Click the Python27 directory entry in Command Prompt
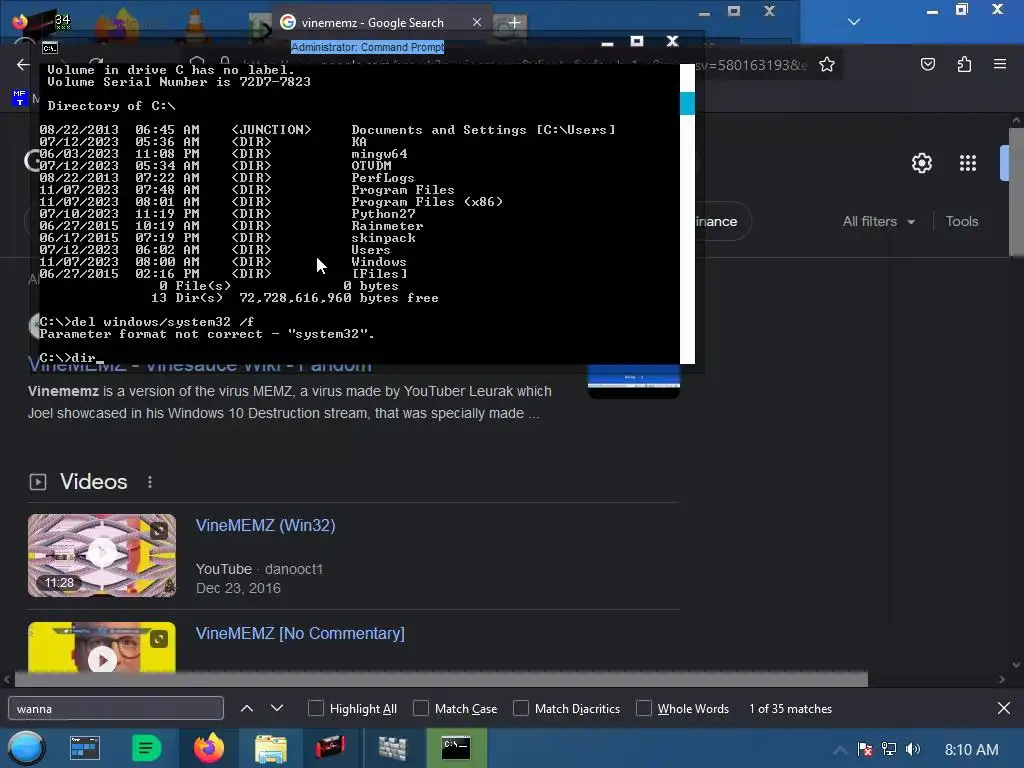1024x768 pixels. 383,214
